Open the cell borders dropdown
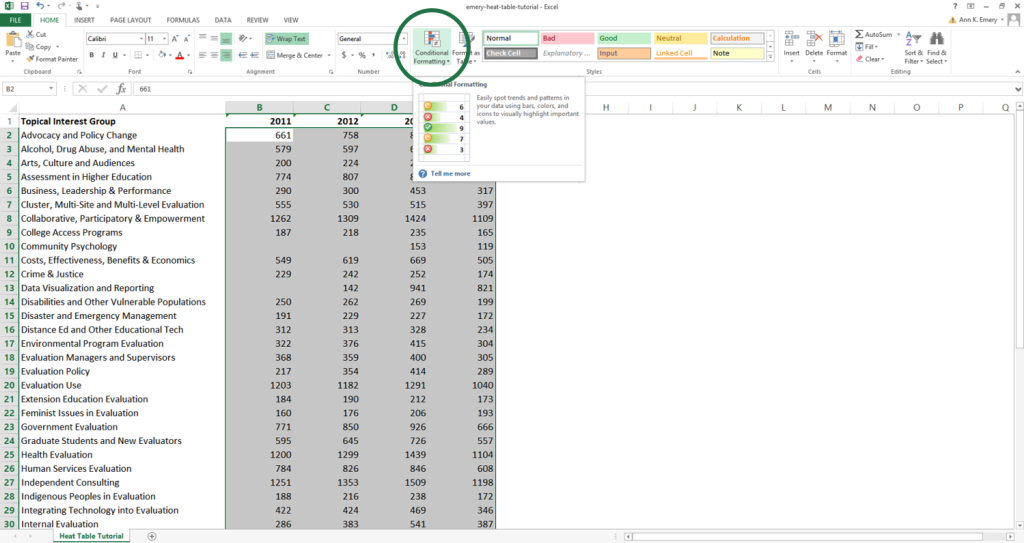 coord(147,56)
